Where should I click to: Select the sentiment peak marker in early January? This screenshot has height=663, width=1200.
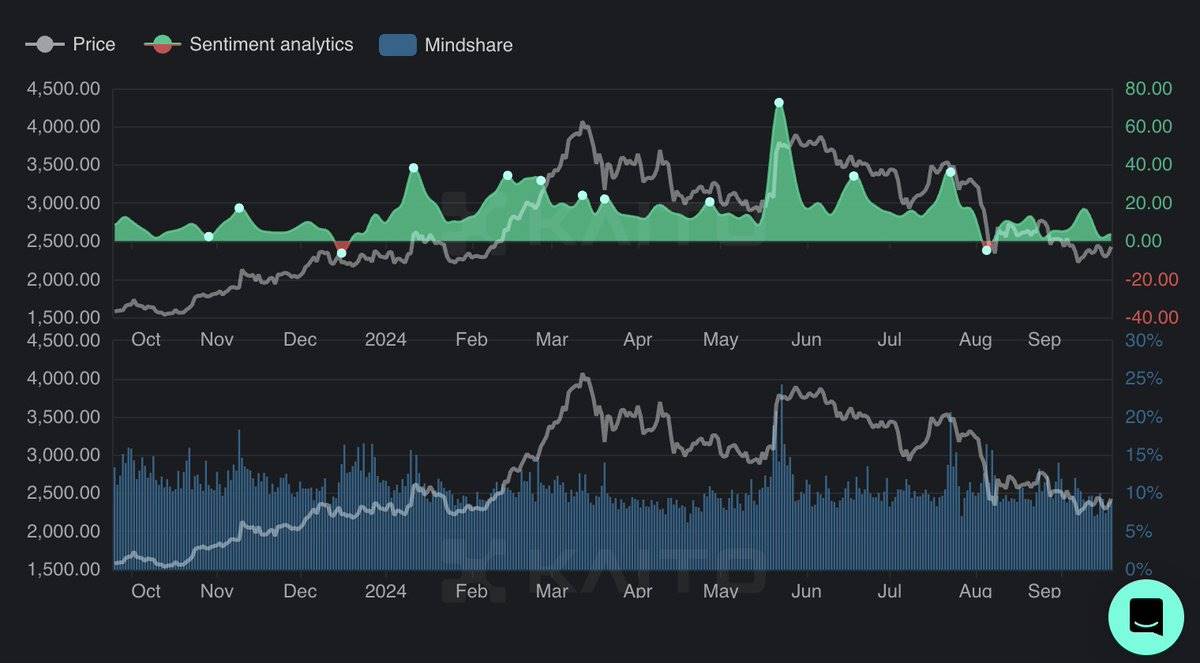413,168
